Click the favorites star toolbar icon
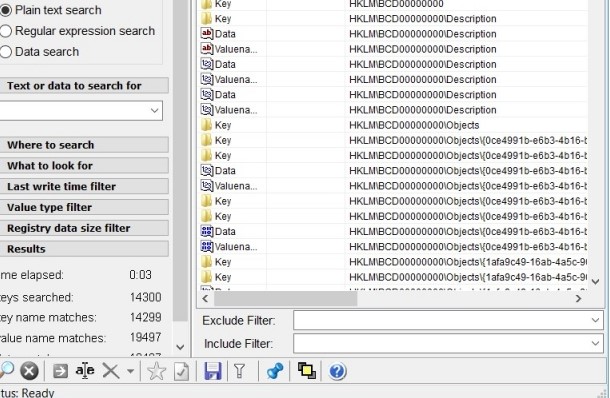Viewport: 610px width, 398px height. [x=156, y=371]
